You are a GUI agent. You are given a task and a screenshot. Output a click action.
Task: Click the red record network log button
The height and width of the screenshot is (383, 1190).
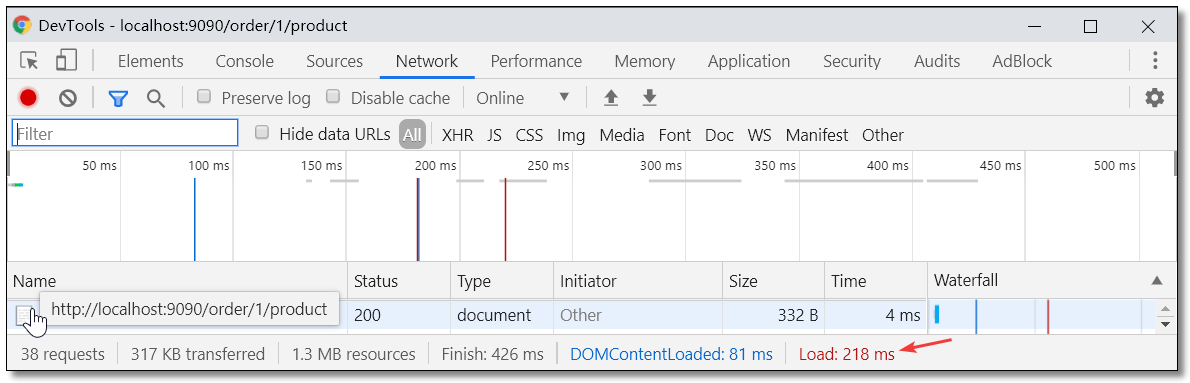pos(29,98)
